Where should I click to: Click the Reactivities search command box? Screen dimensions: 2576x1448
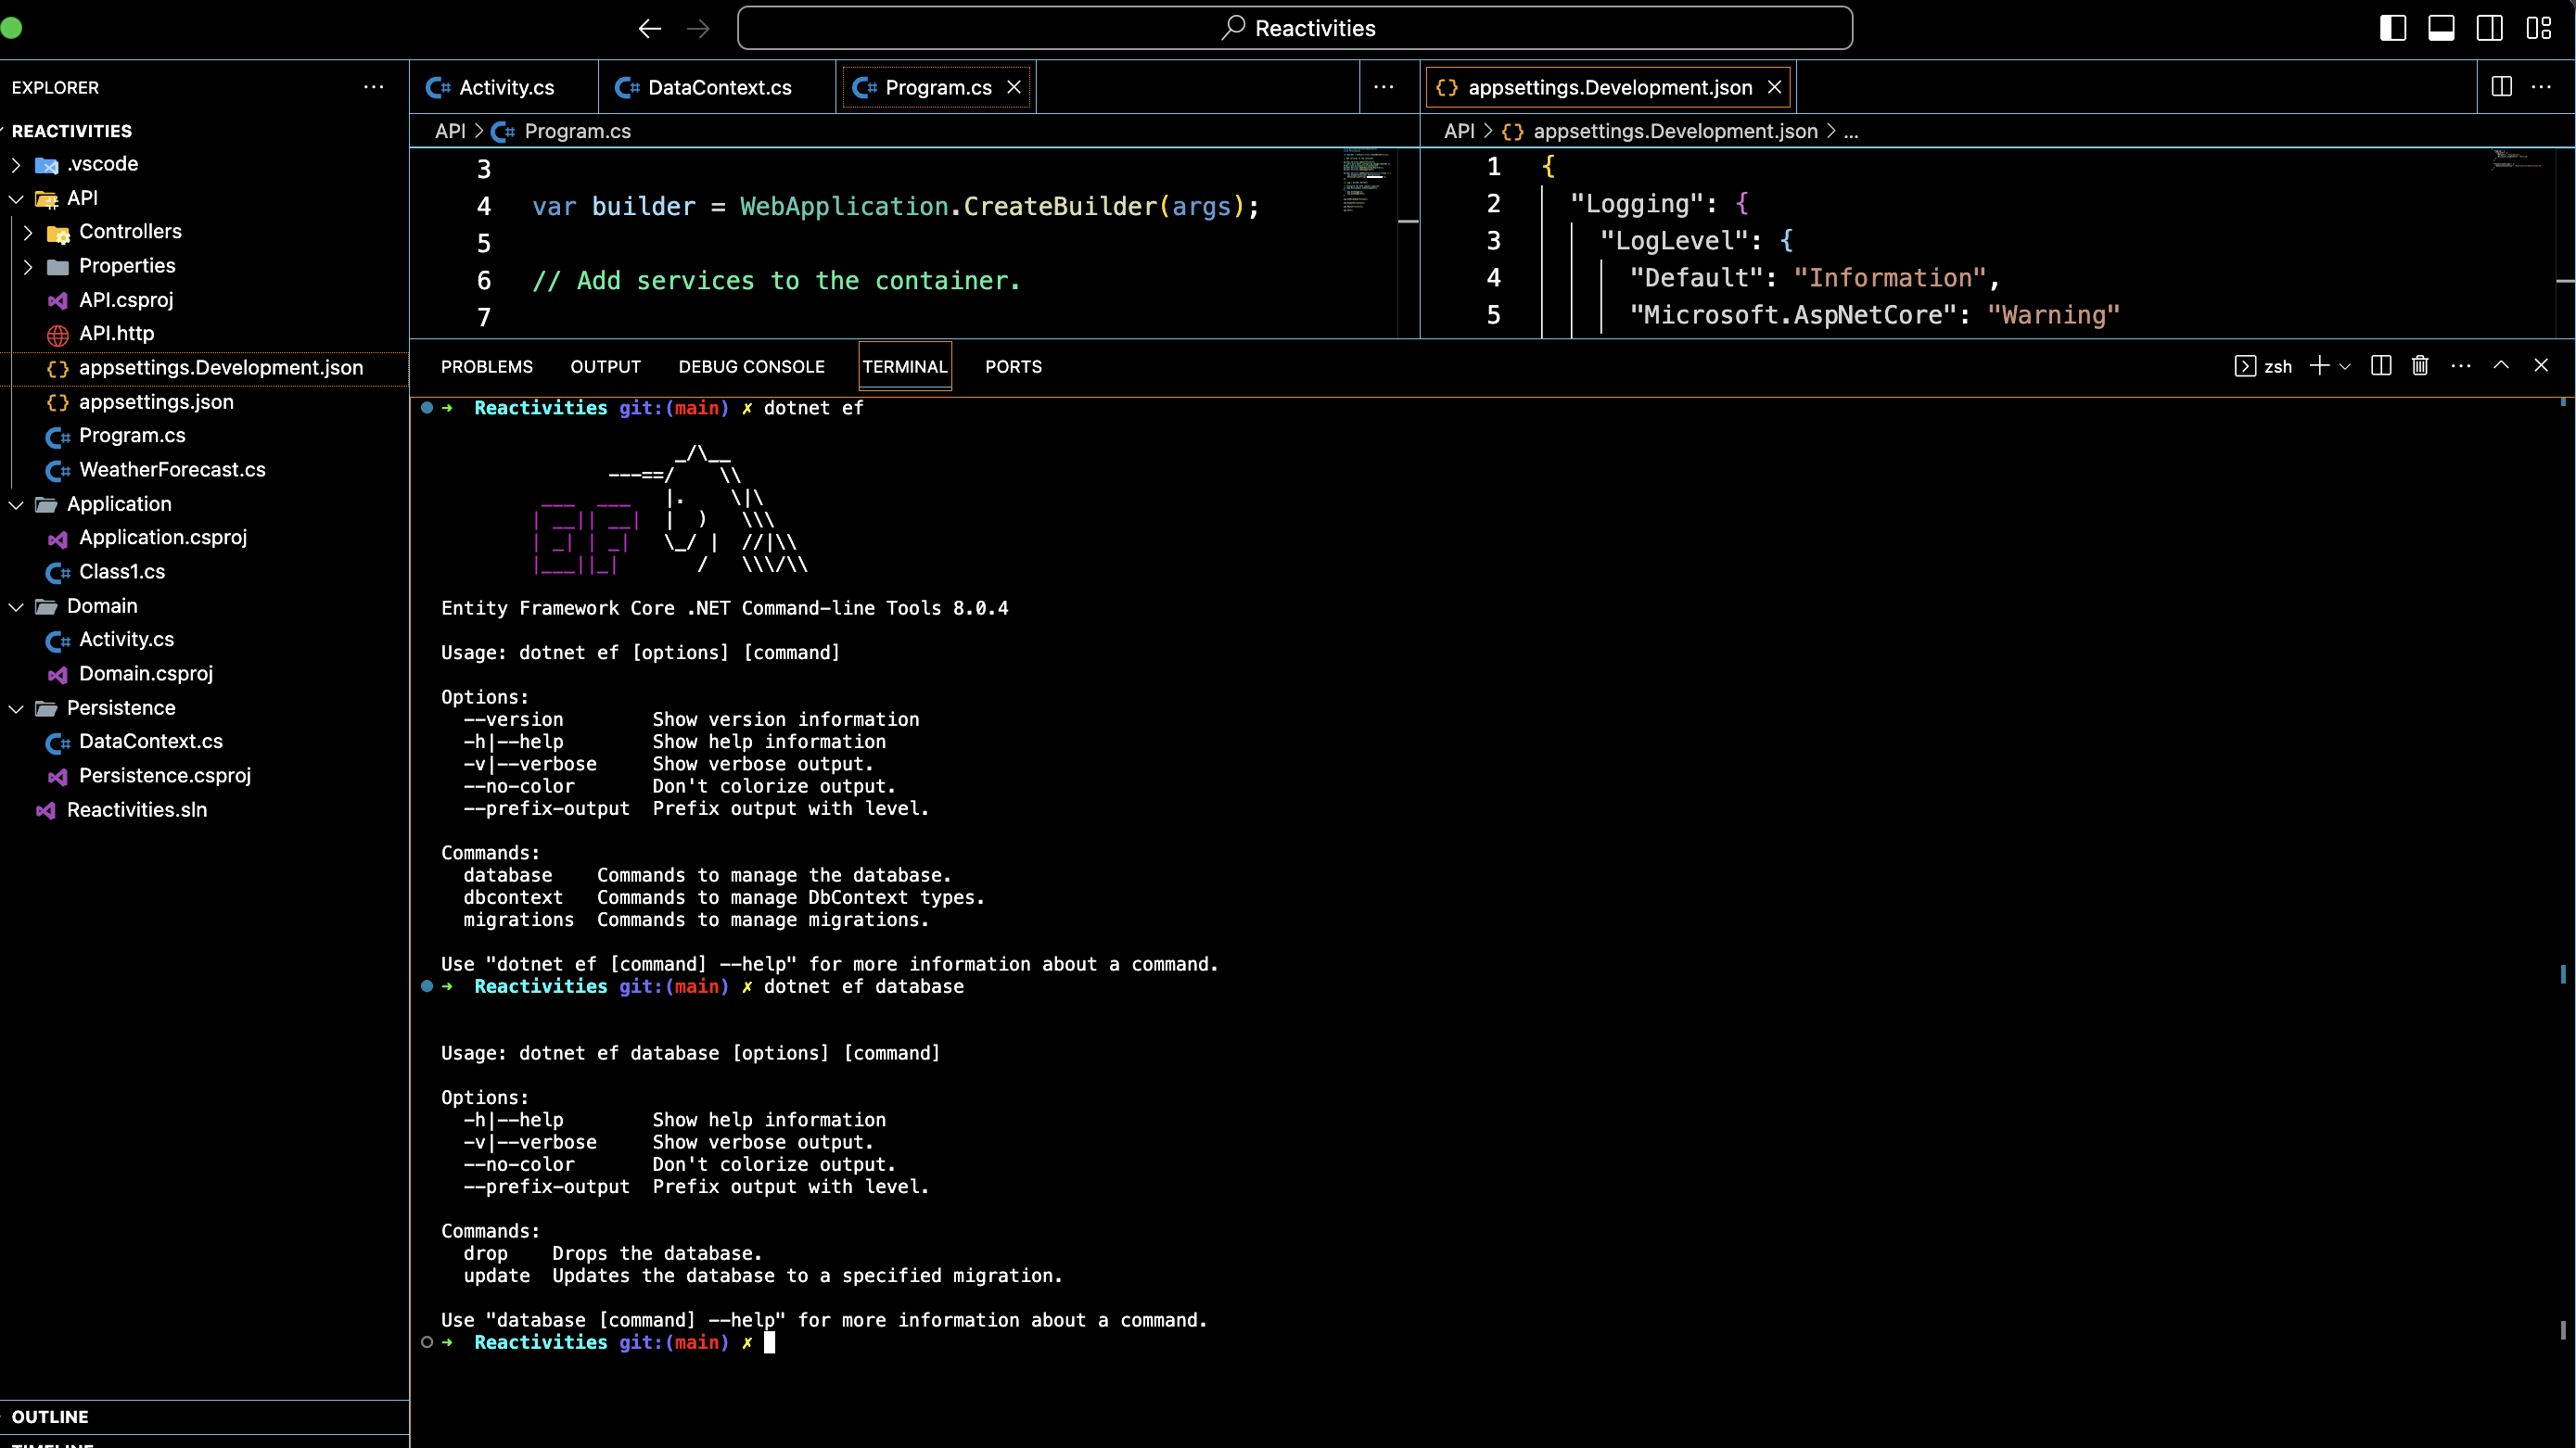coord(1294,28)
